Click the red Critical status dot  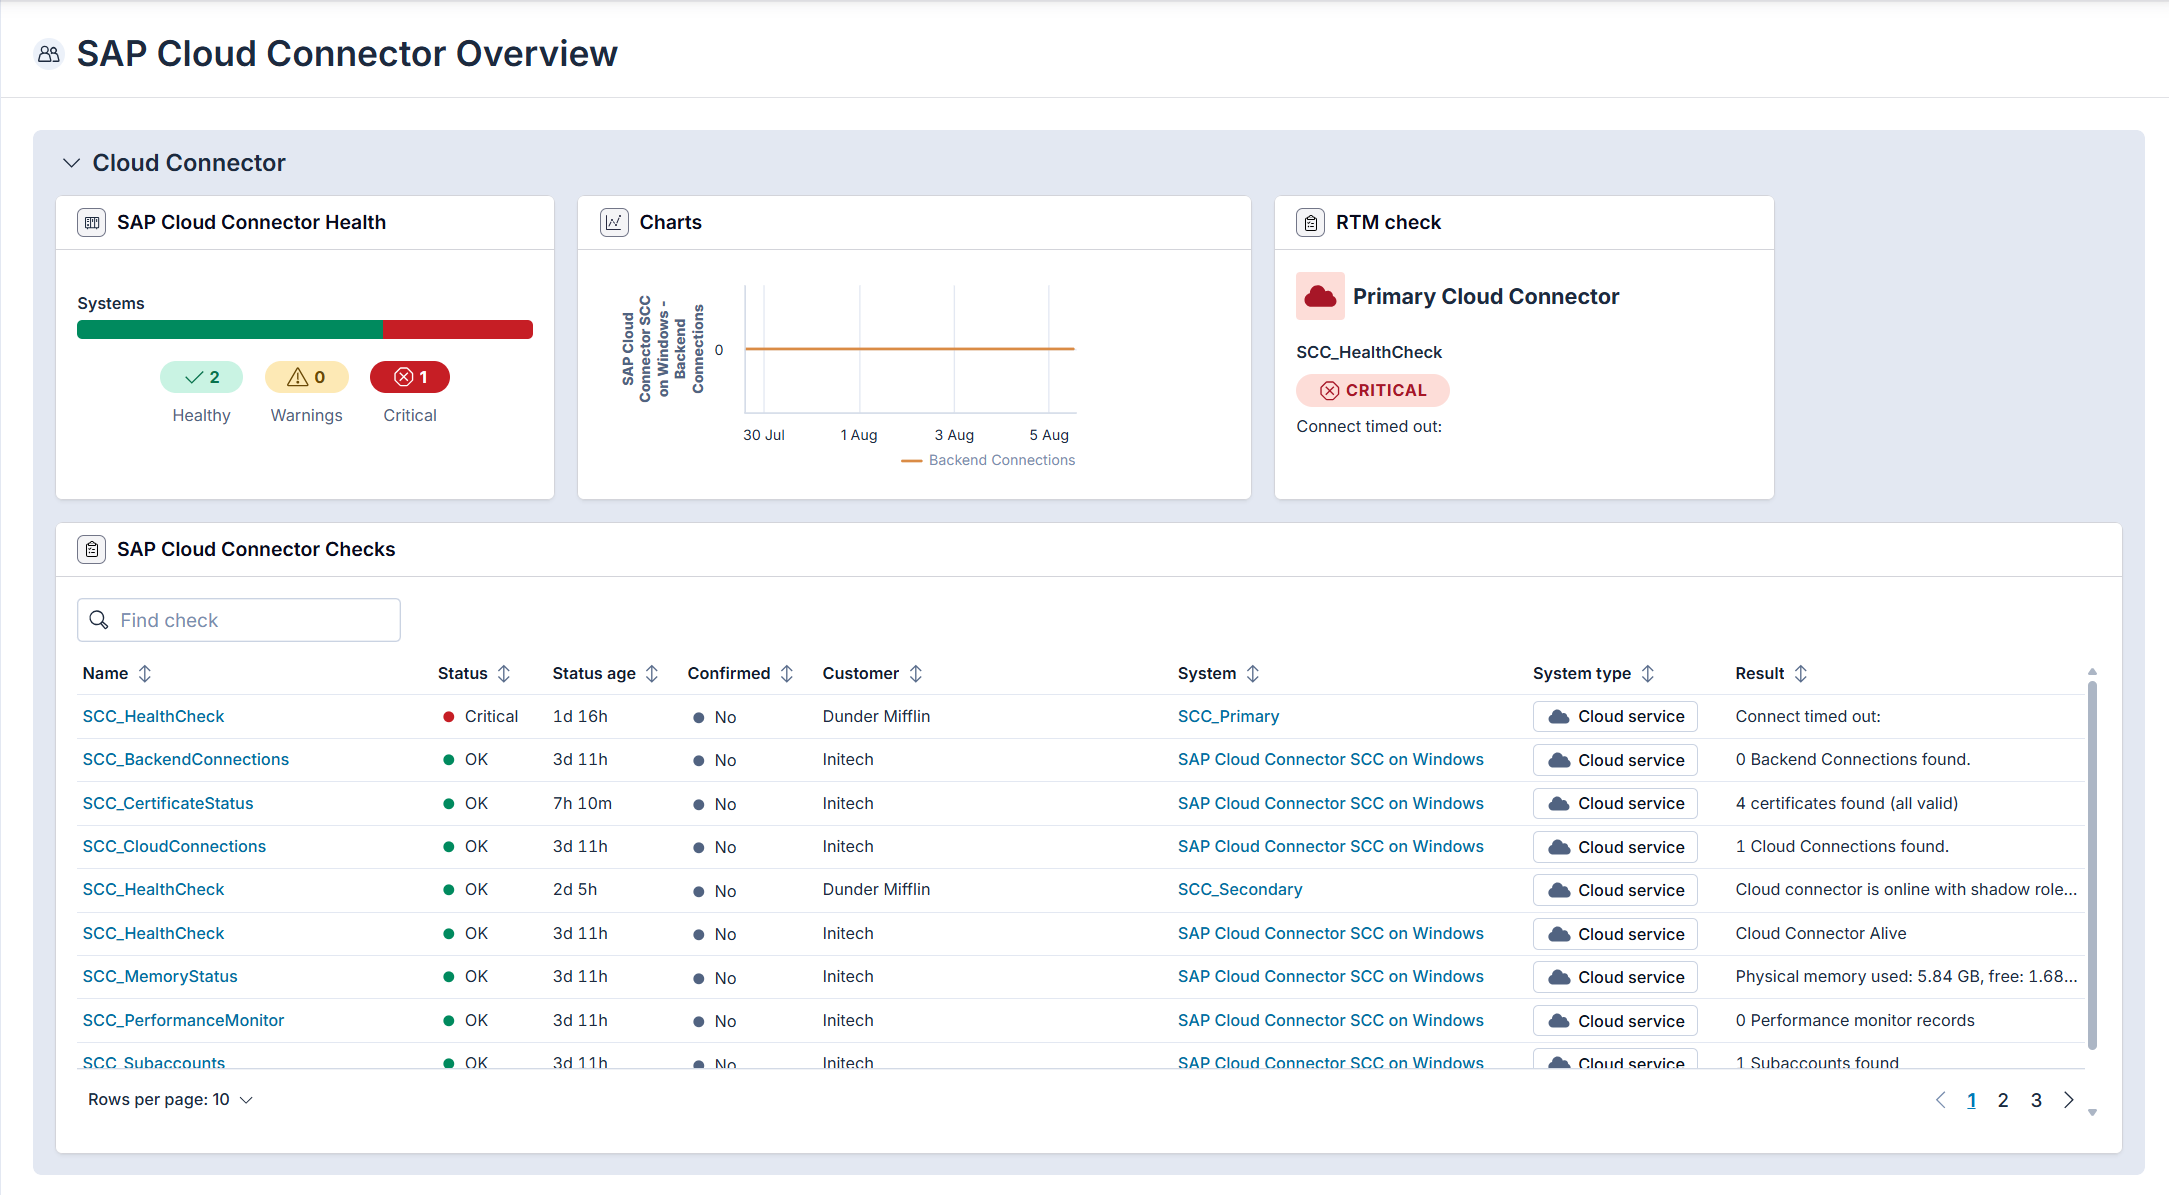(448, 716)
